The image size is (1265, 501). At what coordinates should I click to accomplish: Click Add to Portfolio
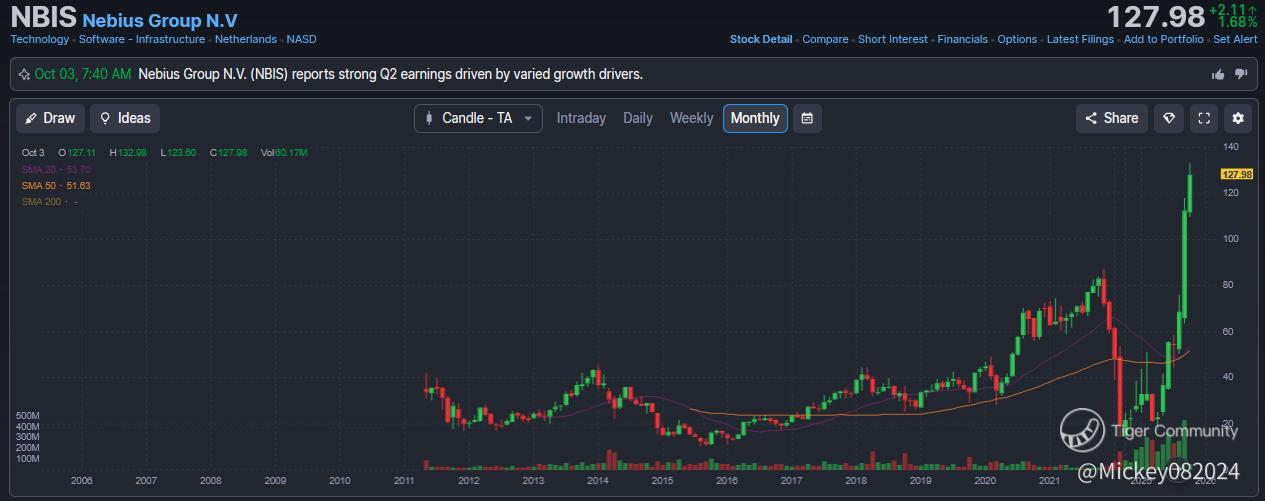(x=1164, y=39)
